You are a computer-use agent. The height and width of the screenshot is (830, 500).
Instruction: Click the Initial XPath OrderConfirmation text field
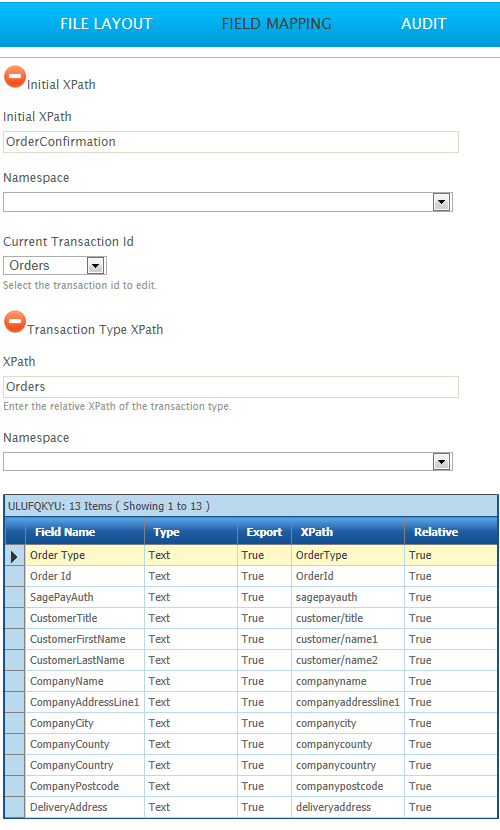coord(231,142)
